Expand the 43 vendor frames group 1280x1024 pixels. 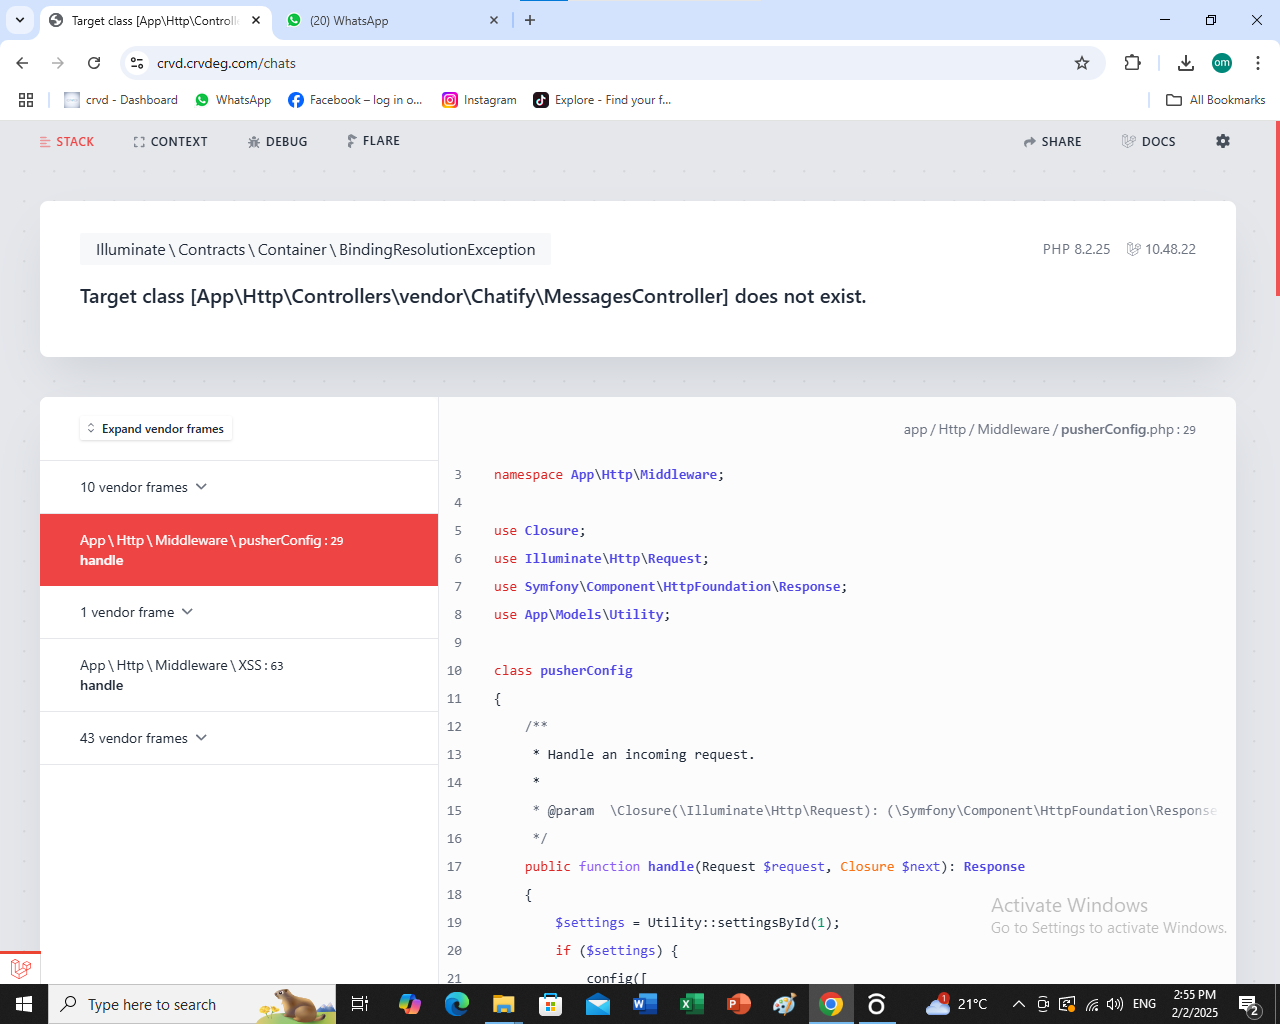pyautogui.click(x=143, y=738)
